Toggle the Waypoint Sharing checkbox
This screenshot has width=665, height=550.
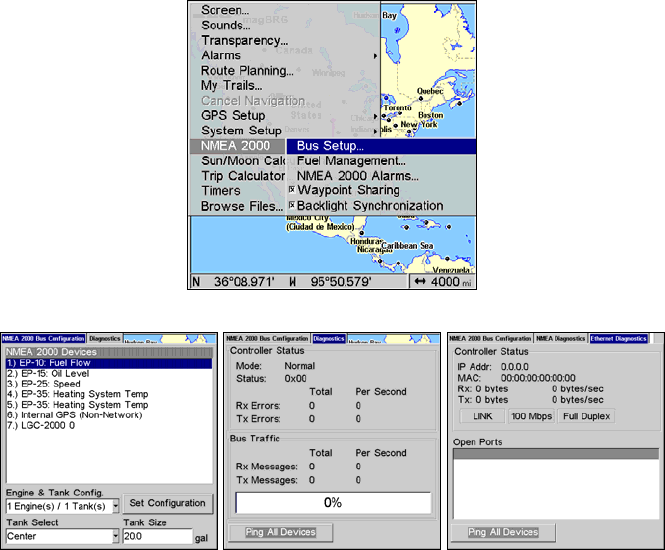pyautogui.click(x=292, y=190)
